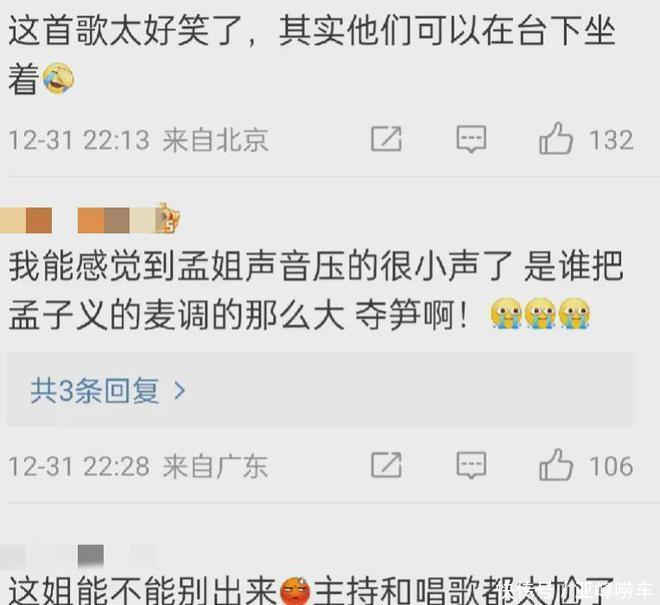Screen dimensions: 660x605
Task: Tap the 12-31 22:13 timestamp
Action: coord(79,140)
